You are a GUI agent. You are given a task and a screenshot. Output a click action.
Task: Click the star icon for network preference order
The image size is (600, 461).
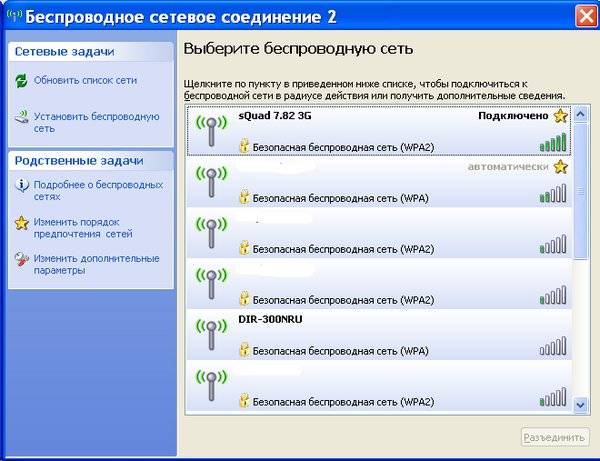[22, 223]
